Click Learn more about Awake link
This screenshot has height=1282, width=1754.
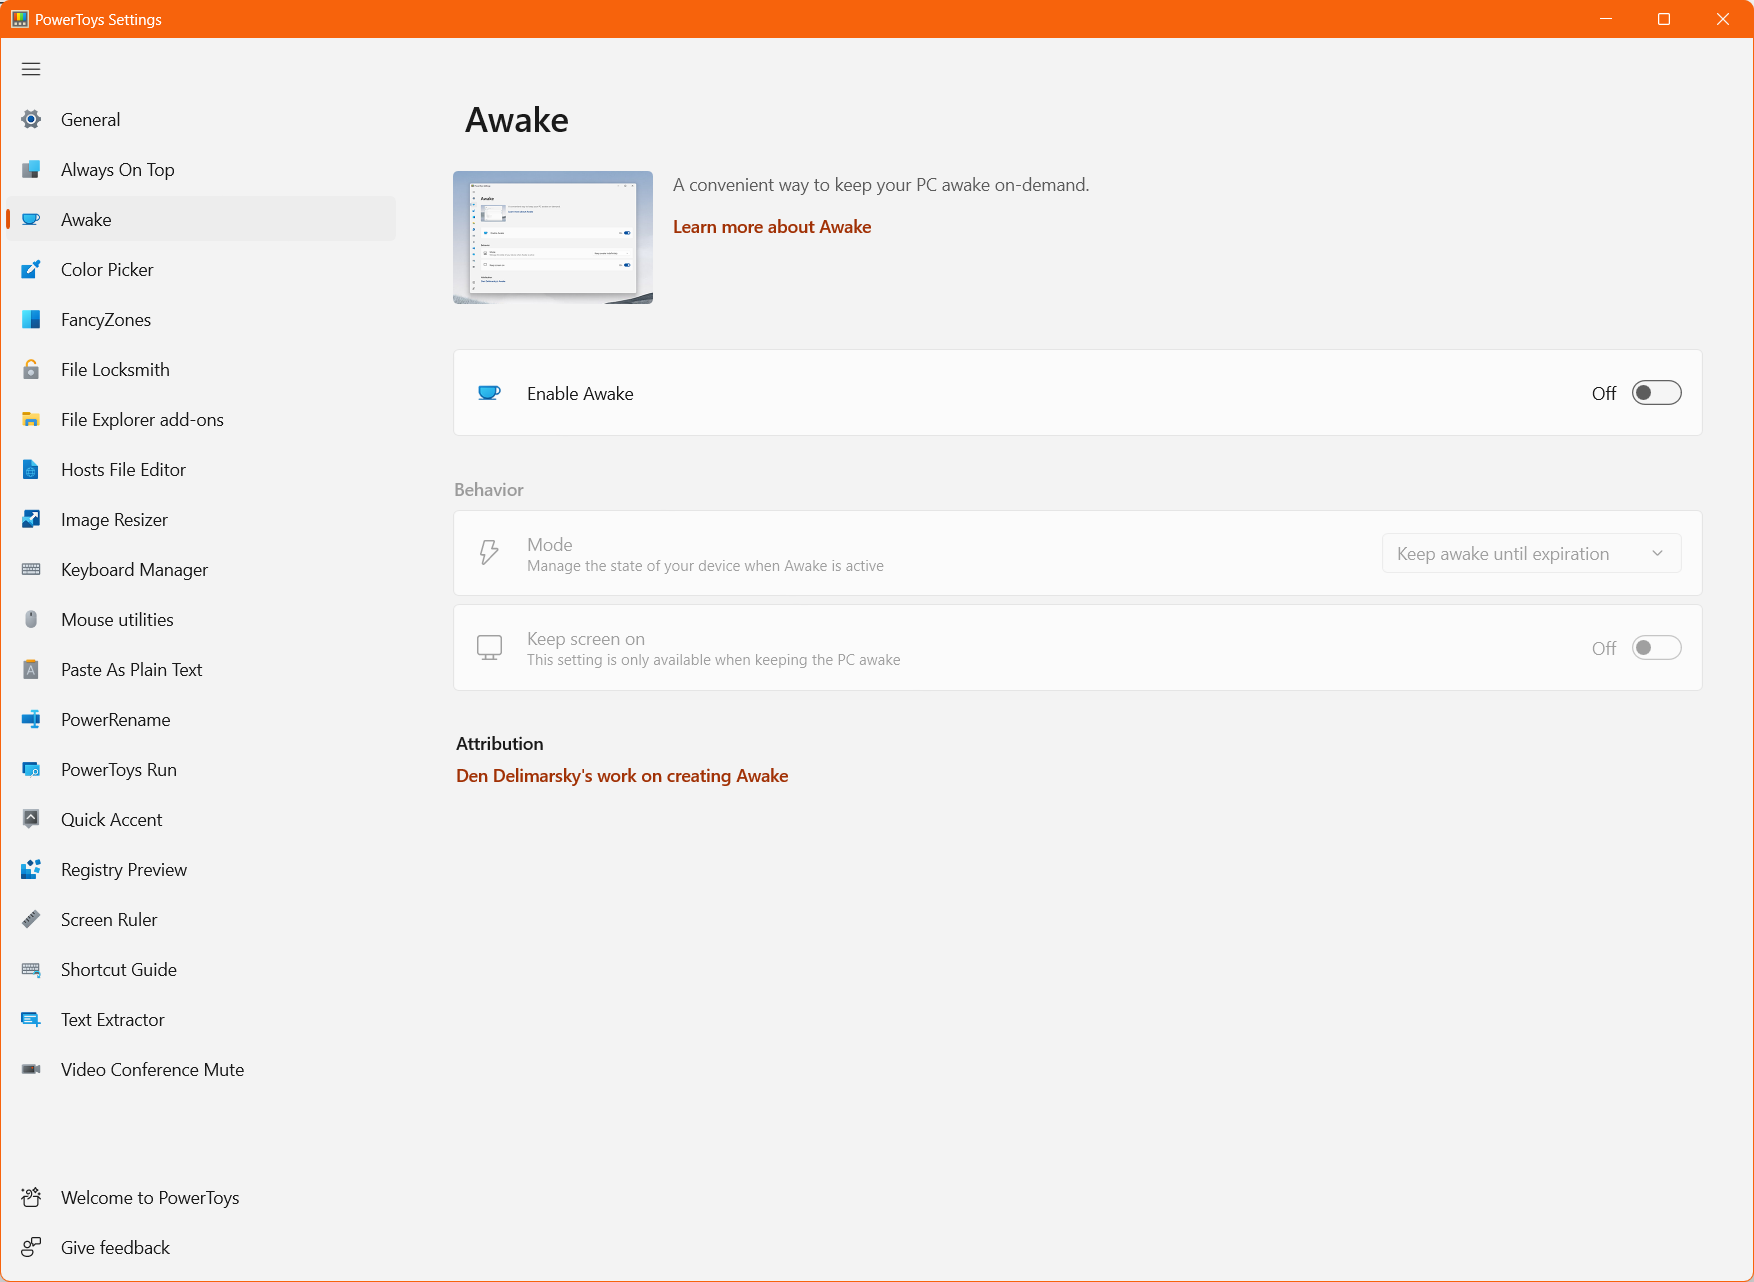click(772, 226)
